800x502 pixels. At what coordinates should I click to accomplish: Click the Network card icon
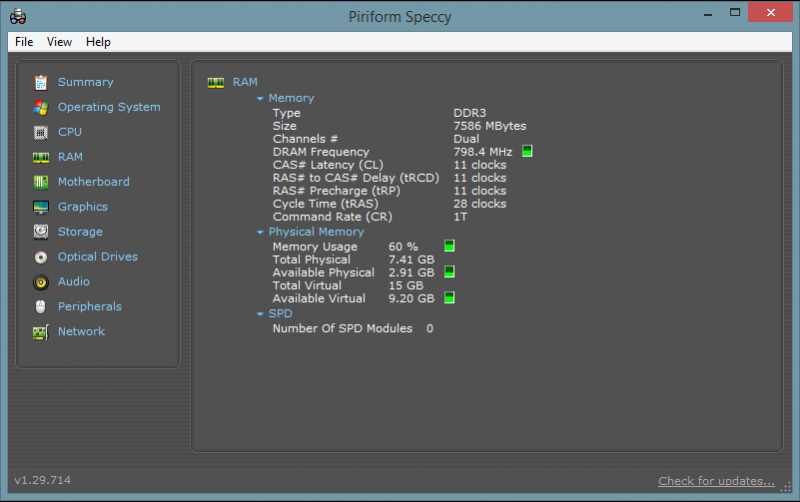(41, 332)
